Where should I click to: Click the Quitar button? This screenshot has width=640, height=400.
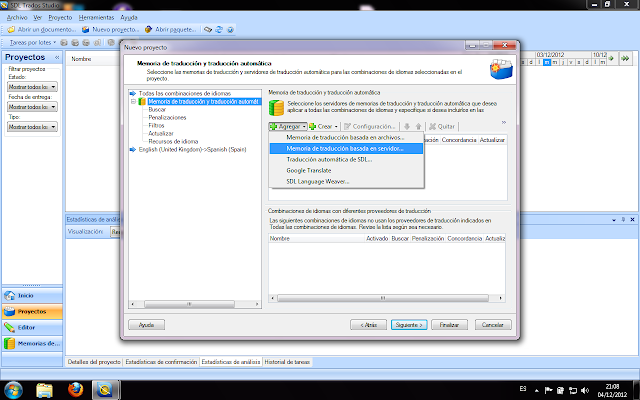point(442,127)
